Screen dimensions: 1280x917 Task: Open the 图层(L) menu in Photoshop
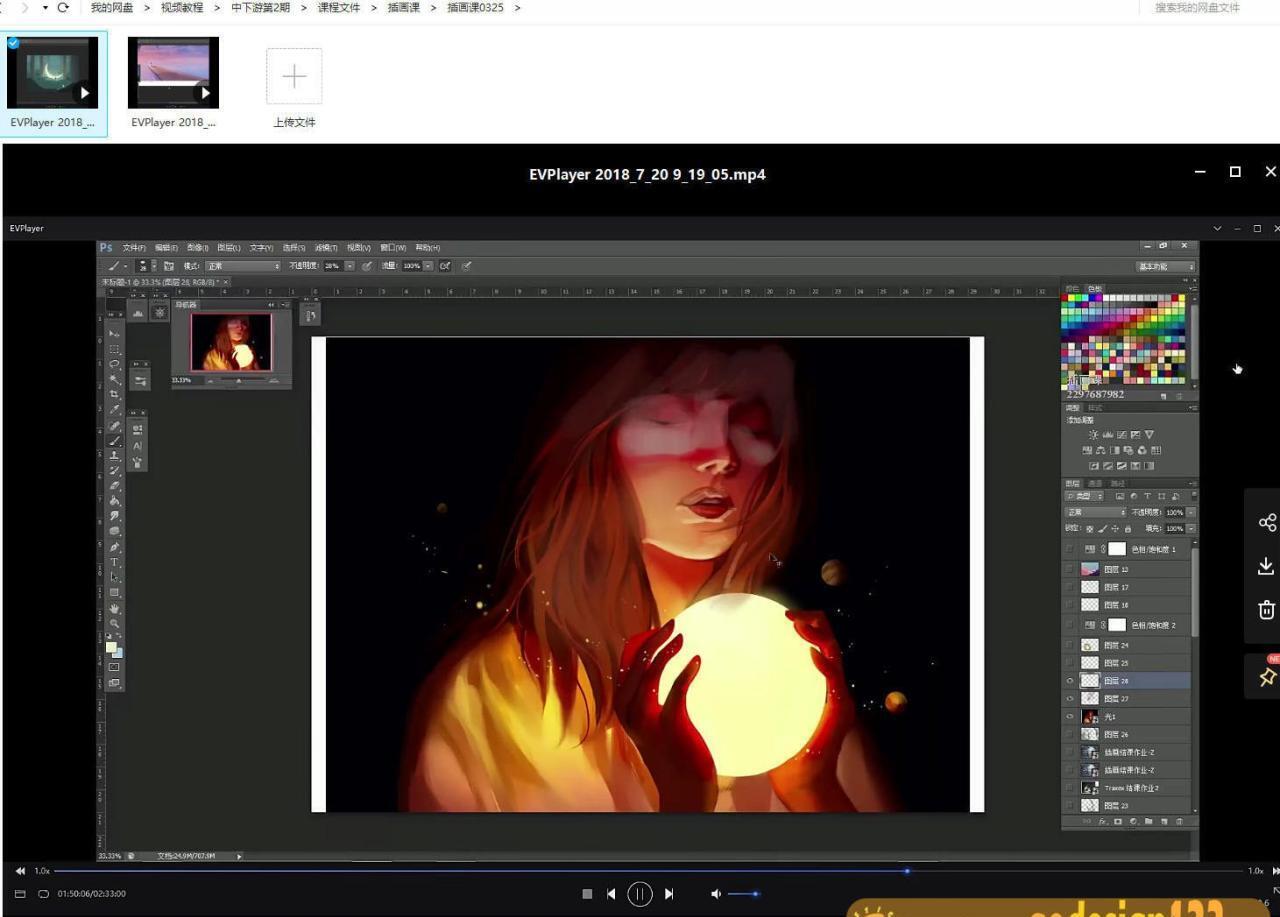[229, 248]
